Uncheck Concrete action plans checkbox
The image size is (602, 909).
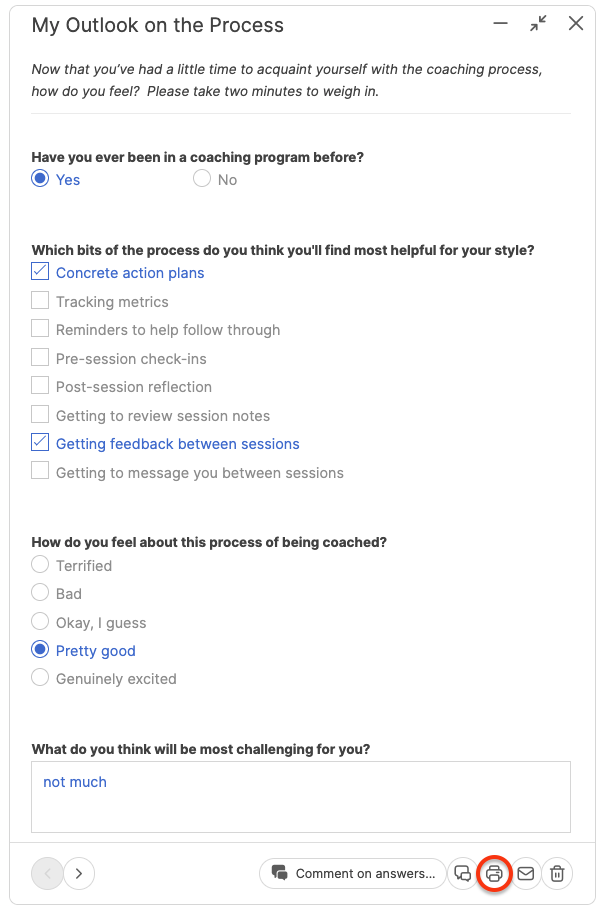tap(40, 272)
